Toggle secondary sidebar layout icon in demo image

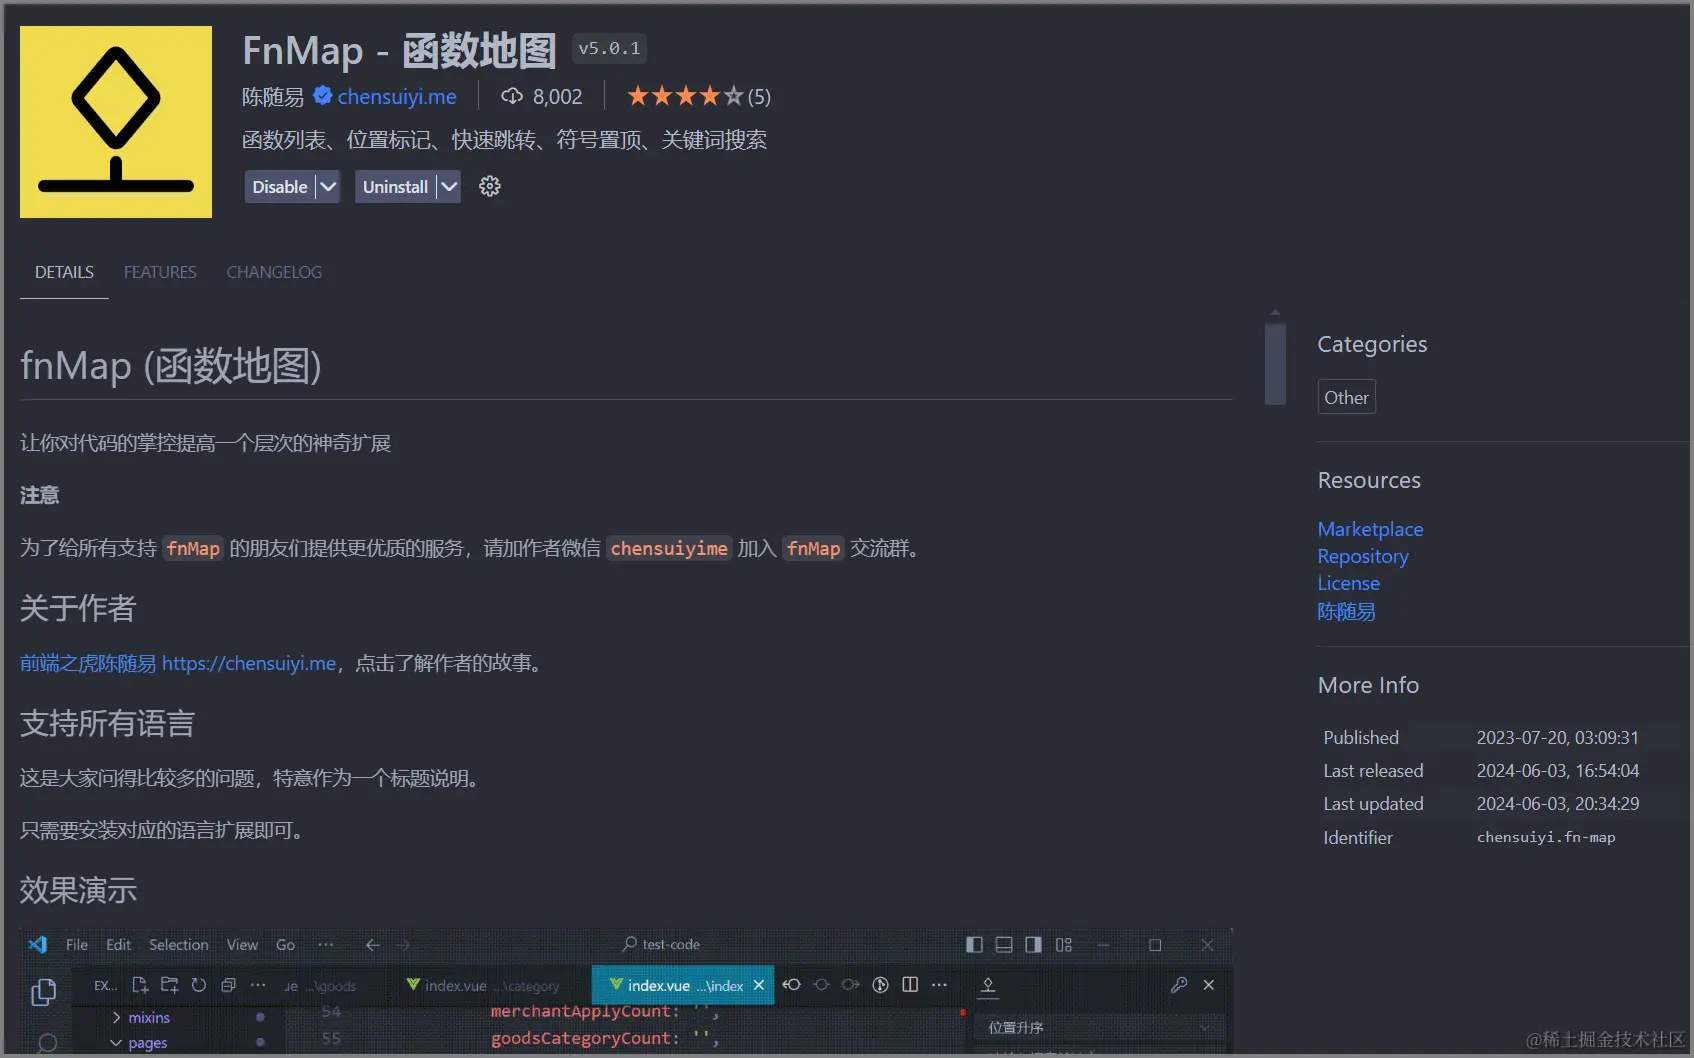[1033, 945]
